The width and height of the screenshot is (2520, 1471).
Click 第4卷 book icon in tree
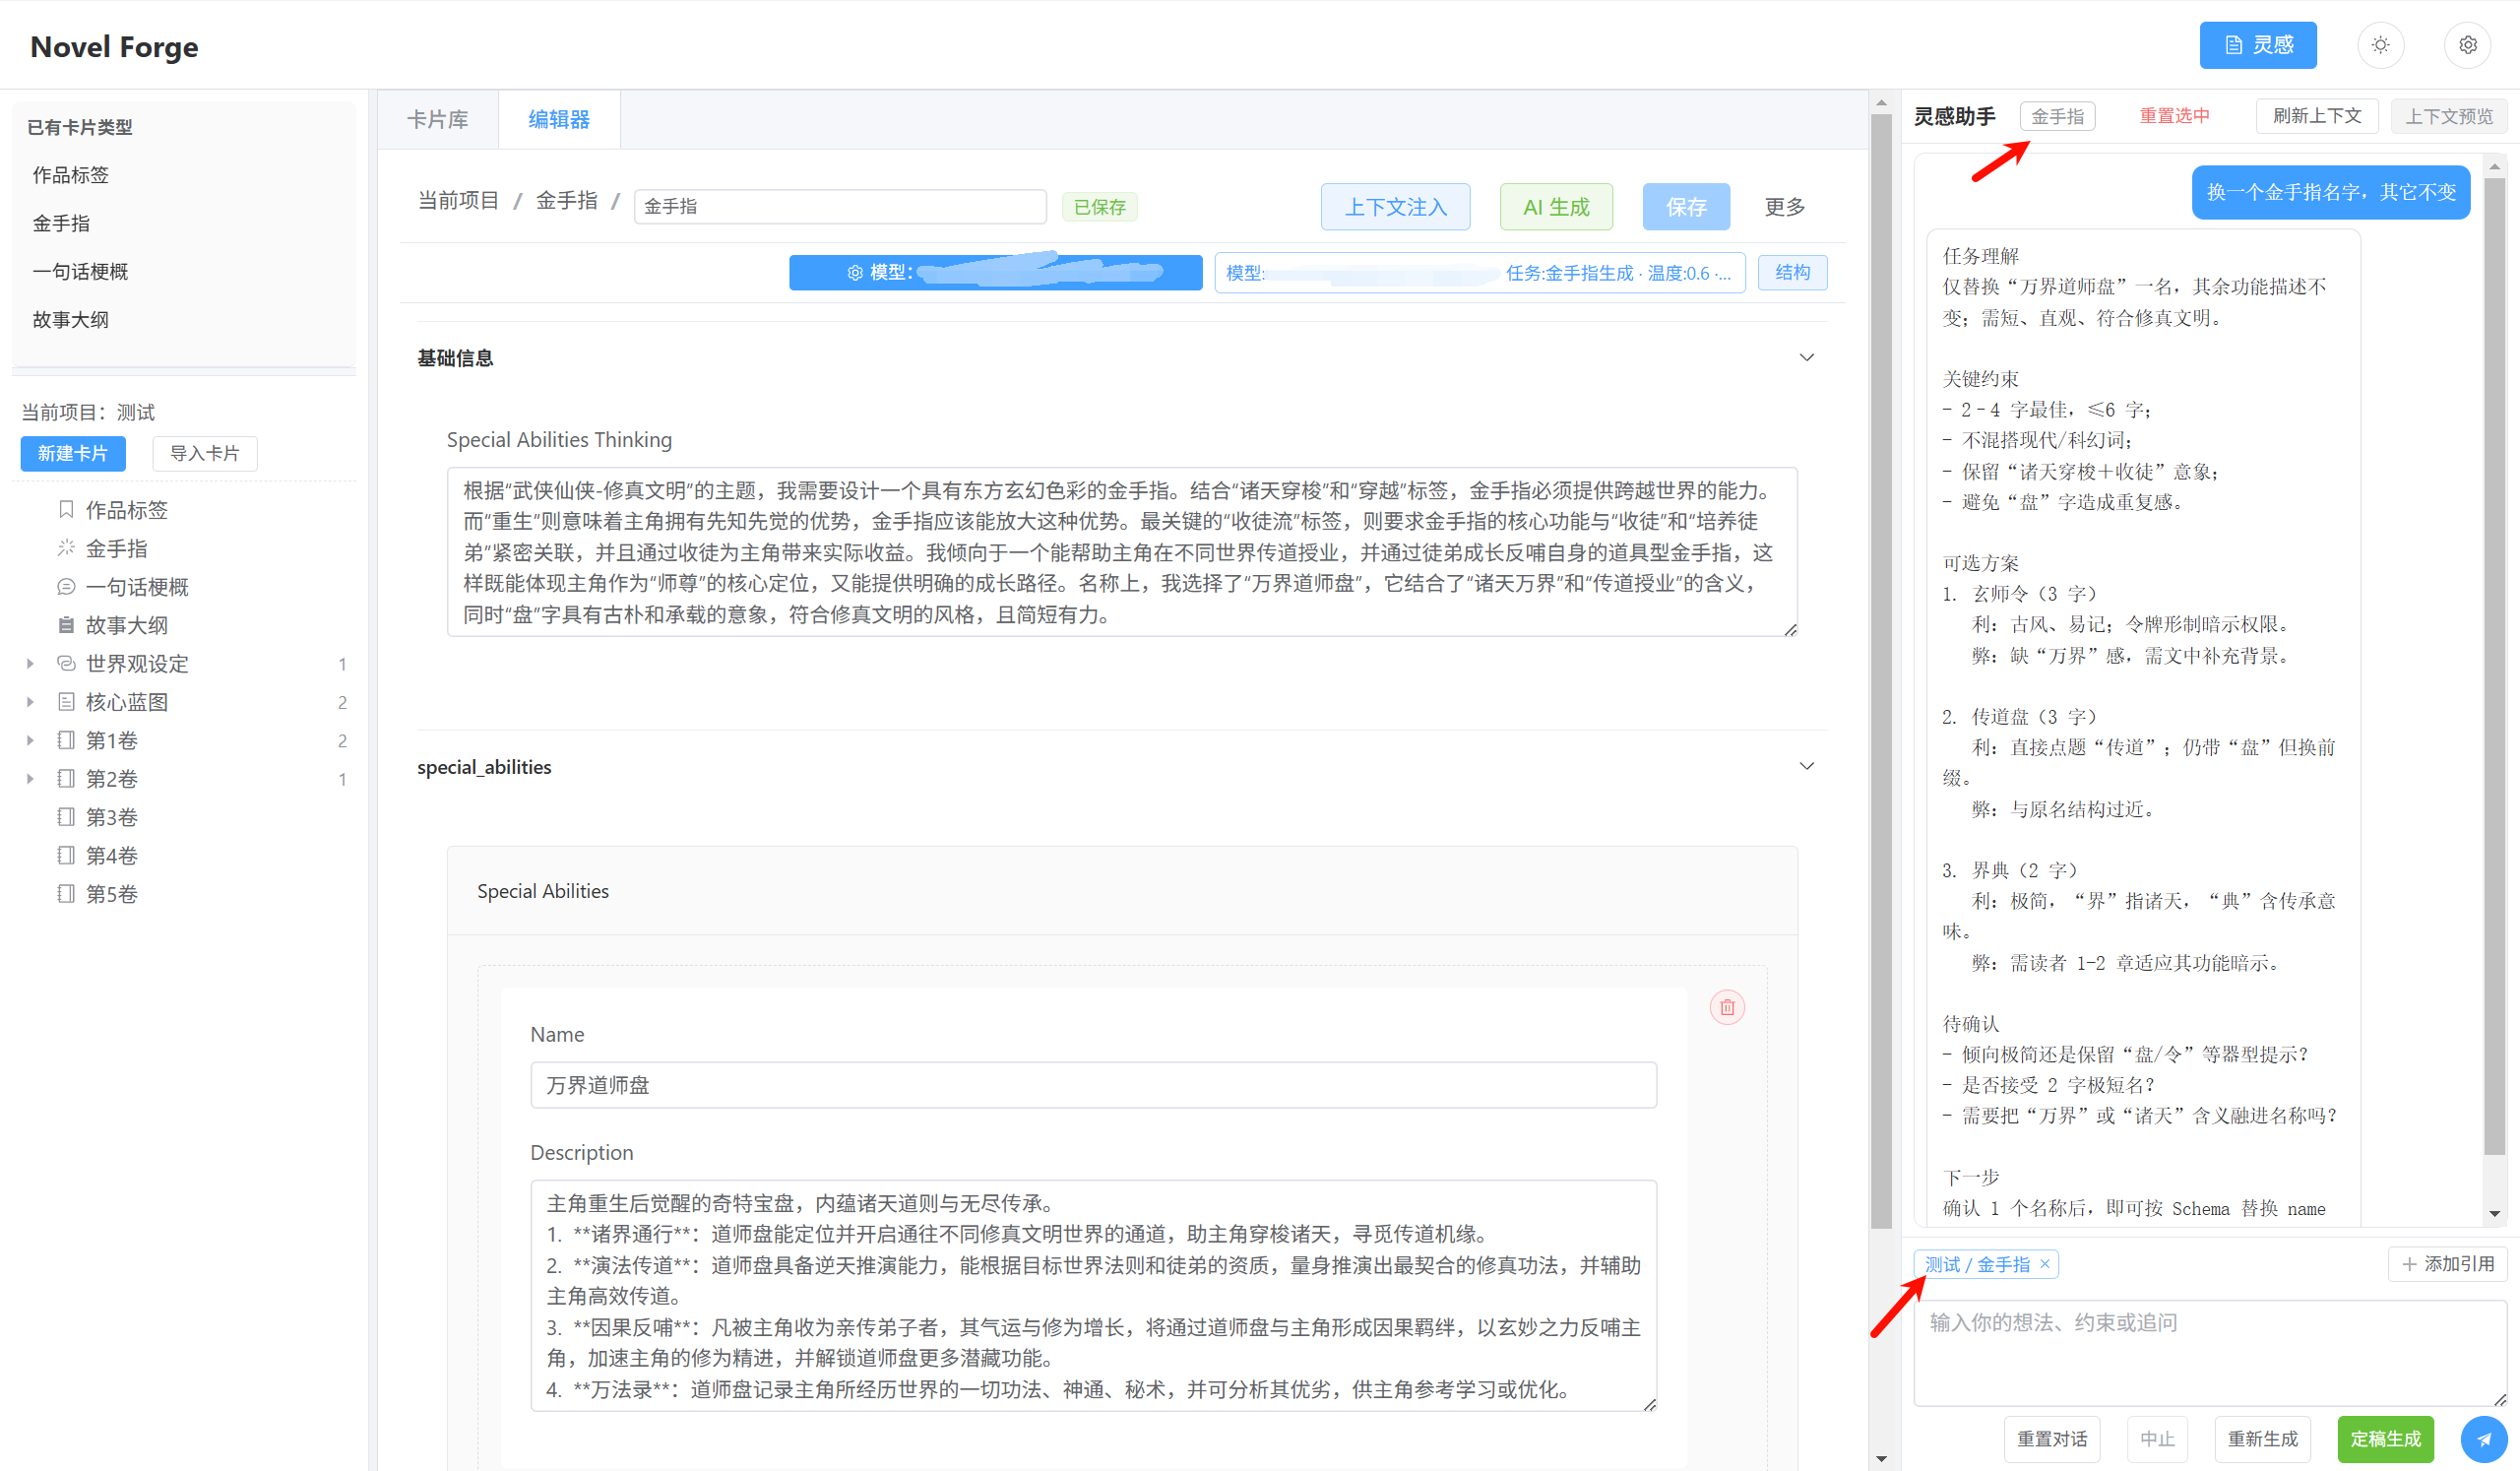click(66, 855)
